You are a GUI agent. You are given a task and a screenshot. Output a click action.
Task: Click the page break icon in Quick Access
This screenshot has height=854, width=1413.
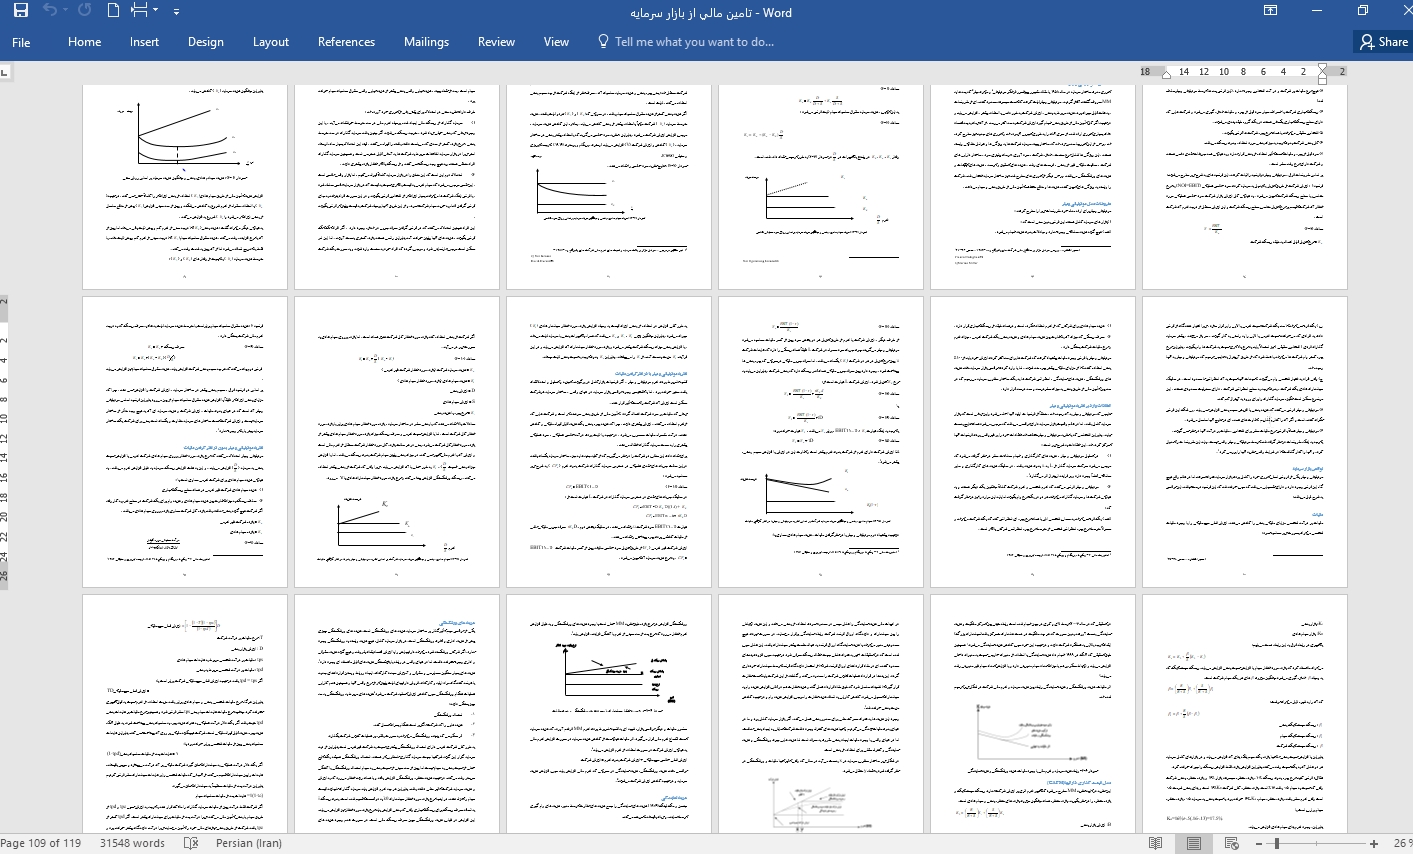139,11
